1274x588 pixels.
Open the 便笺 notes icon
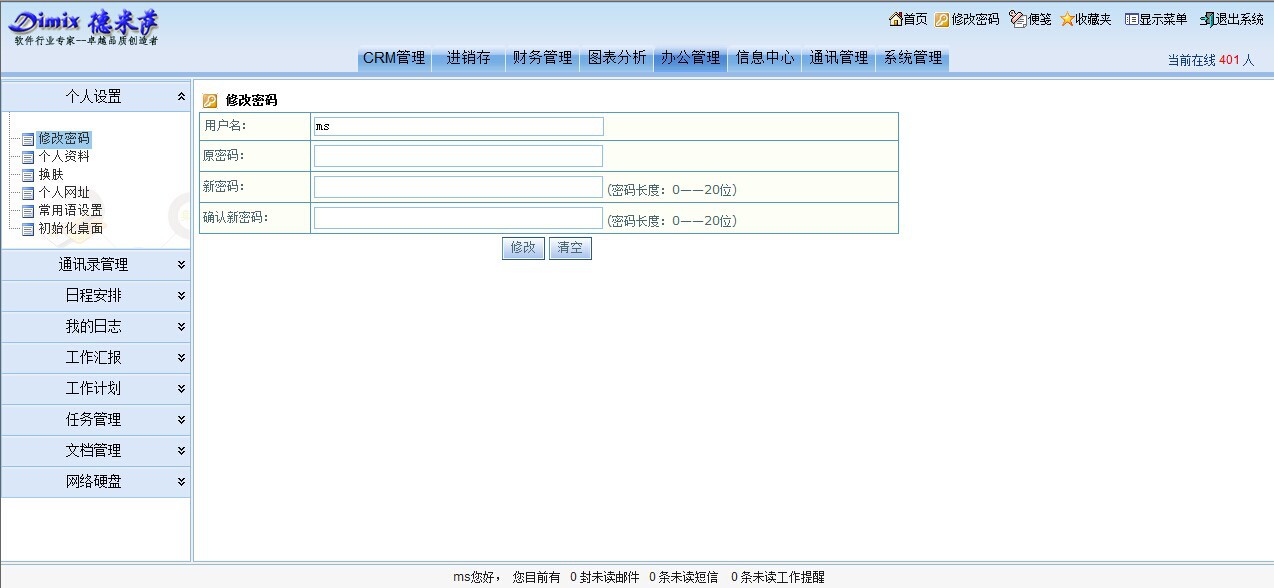(1018, 19)
